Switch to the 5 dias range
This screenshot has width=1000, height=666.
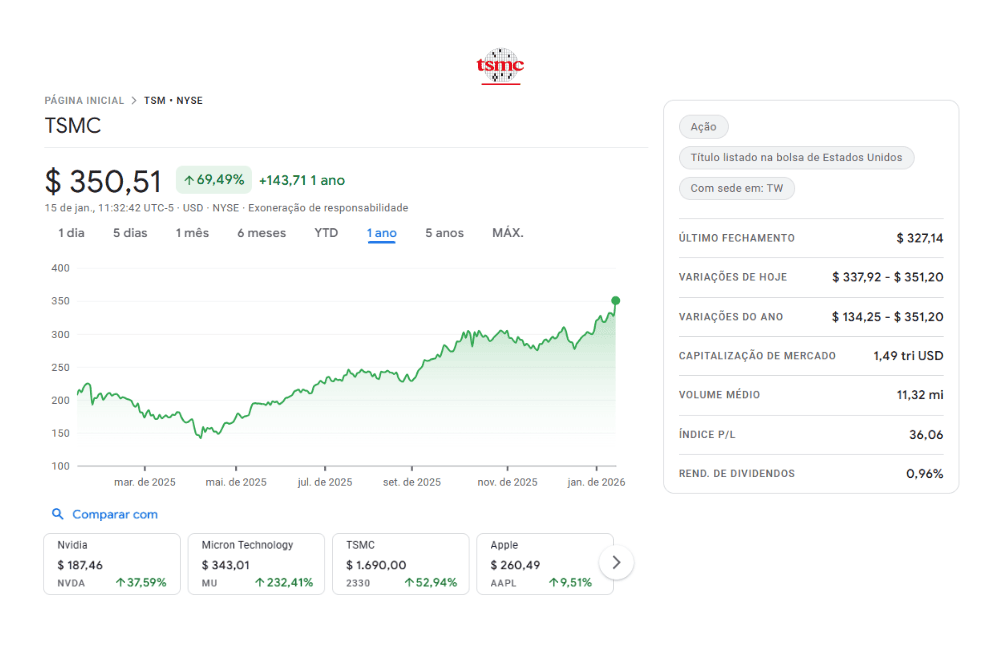click(x=130, y=233)
